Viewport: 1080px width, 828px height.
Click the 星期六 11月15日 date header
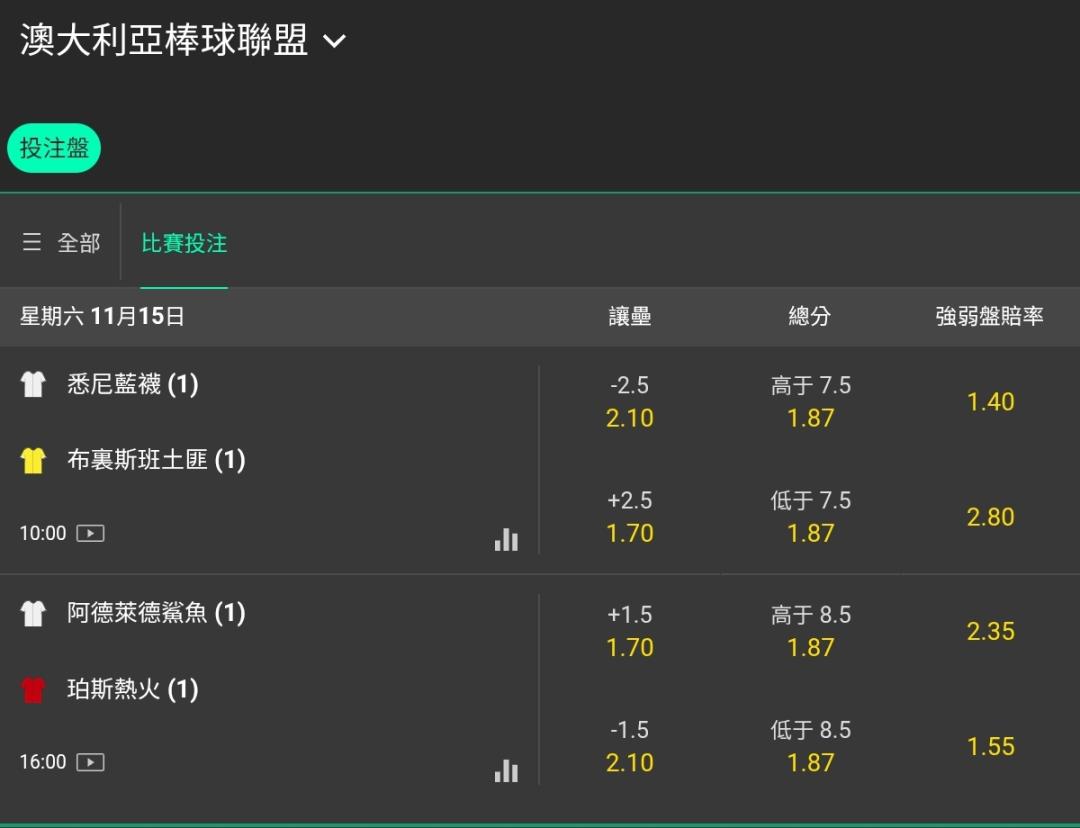point(102,317)
